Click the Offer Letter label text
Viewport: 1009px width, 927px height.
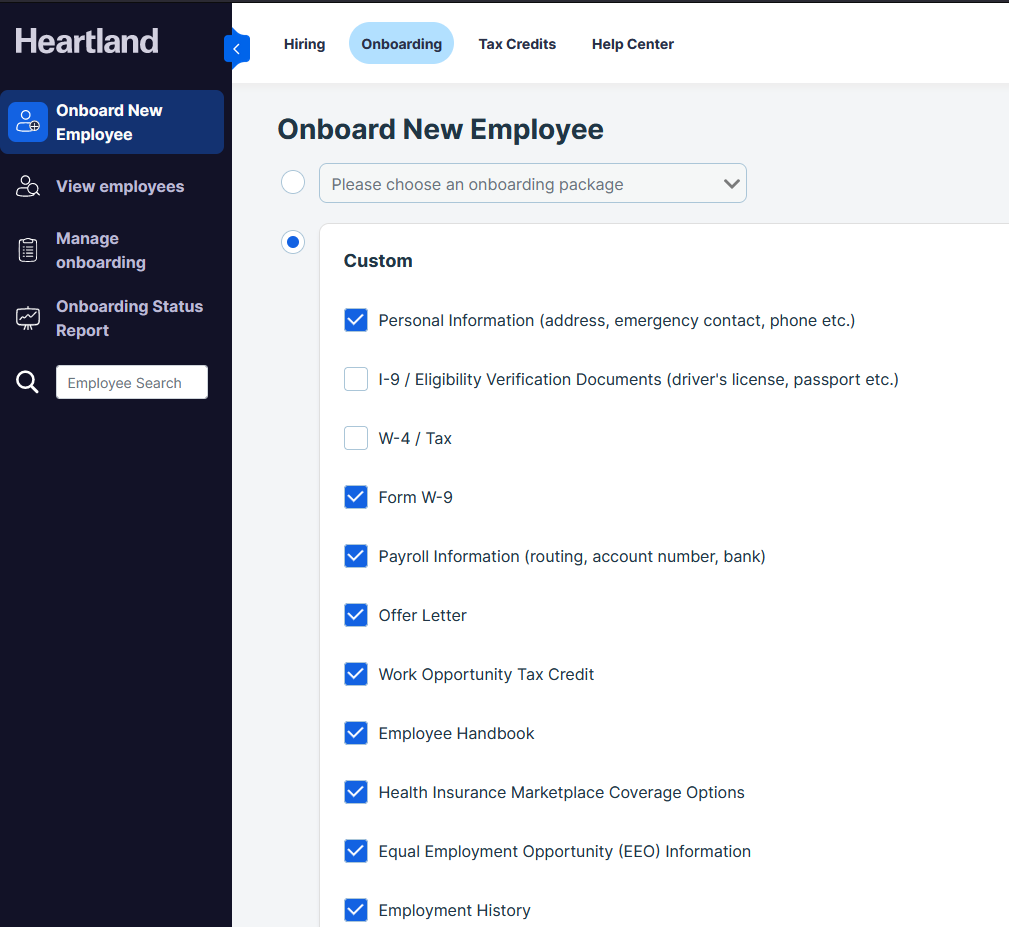click(x=422, y=615)
